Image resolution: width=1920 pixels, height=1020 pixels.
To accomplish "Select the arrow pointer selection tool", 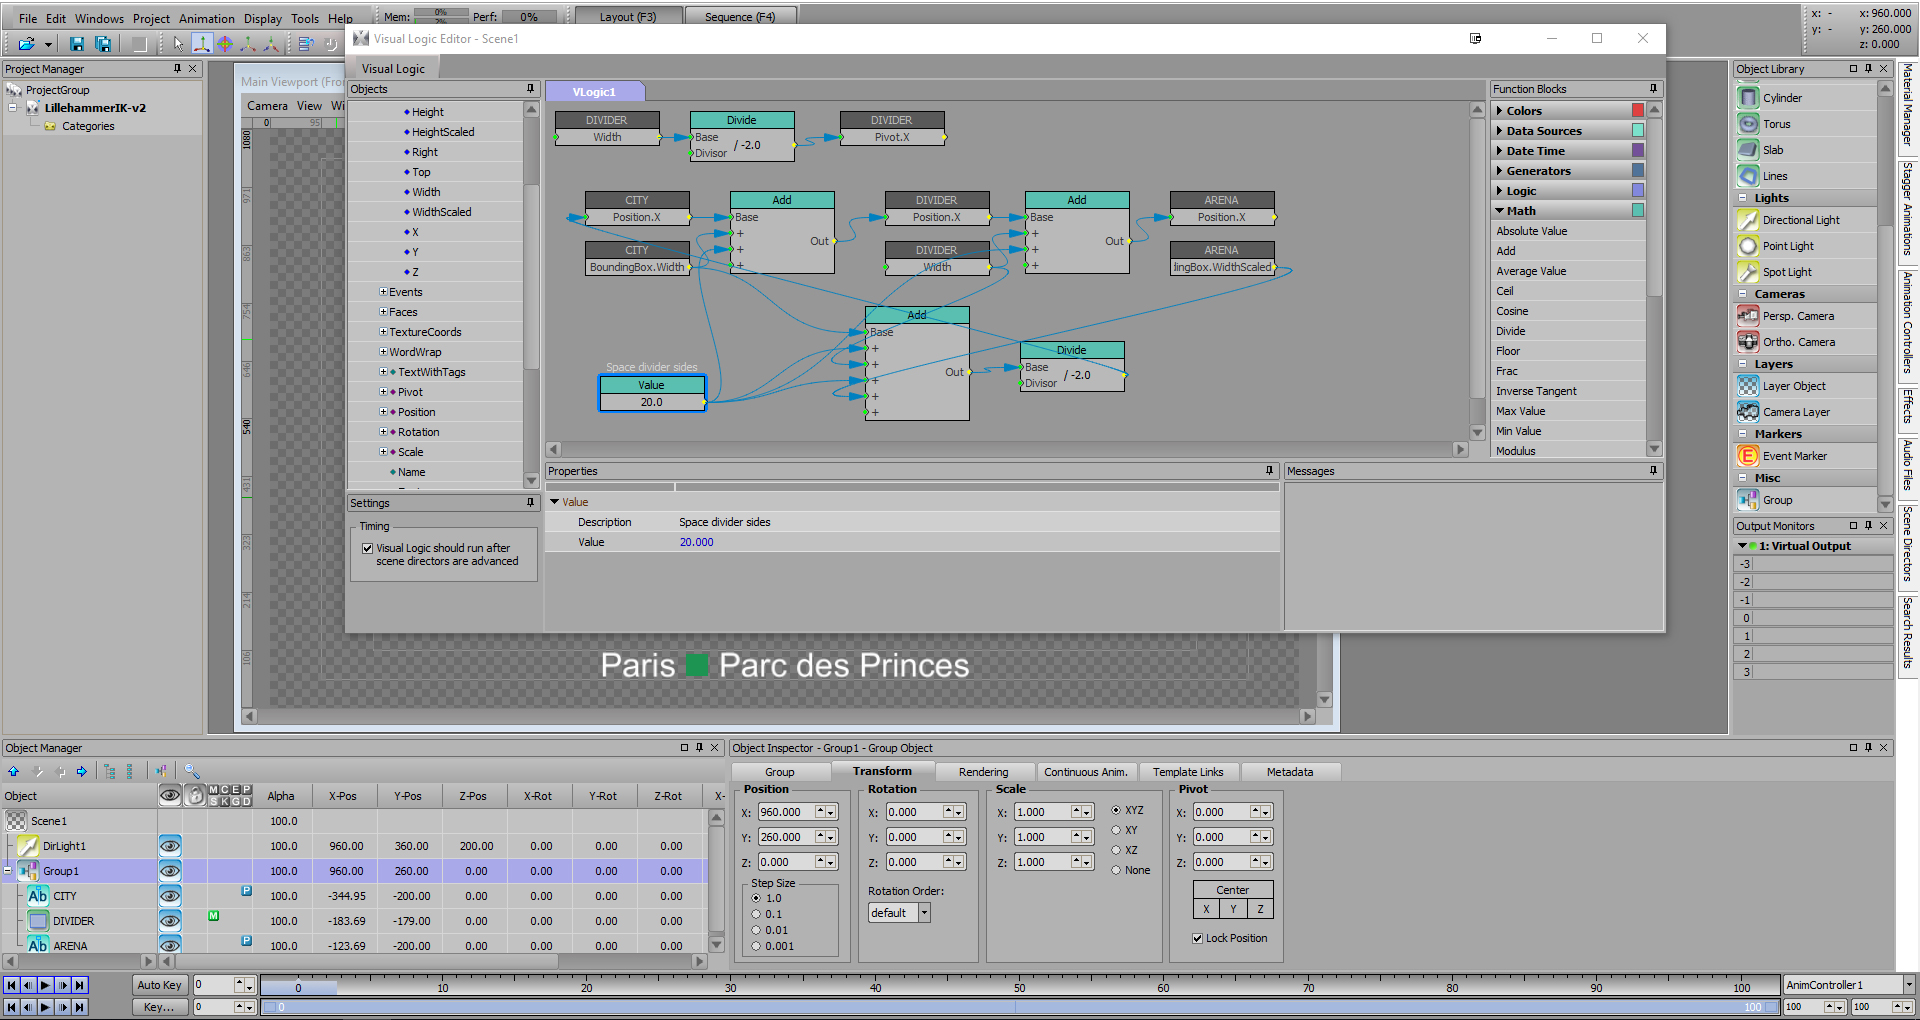I will 178,44.
